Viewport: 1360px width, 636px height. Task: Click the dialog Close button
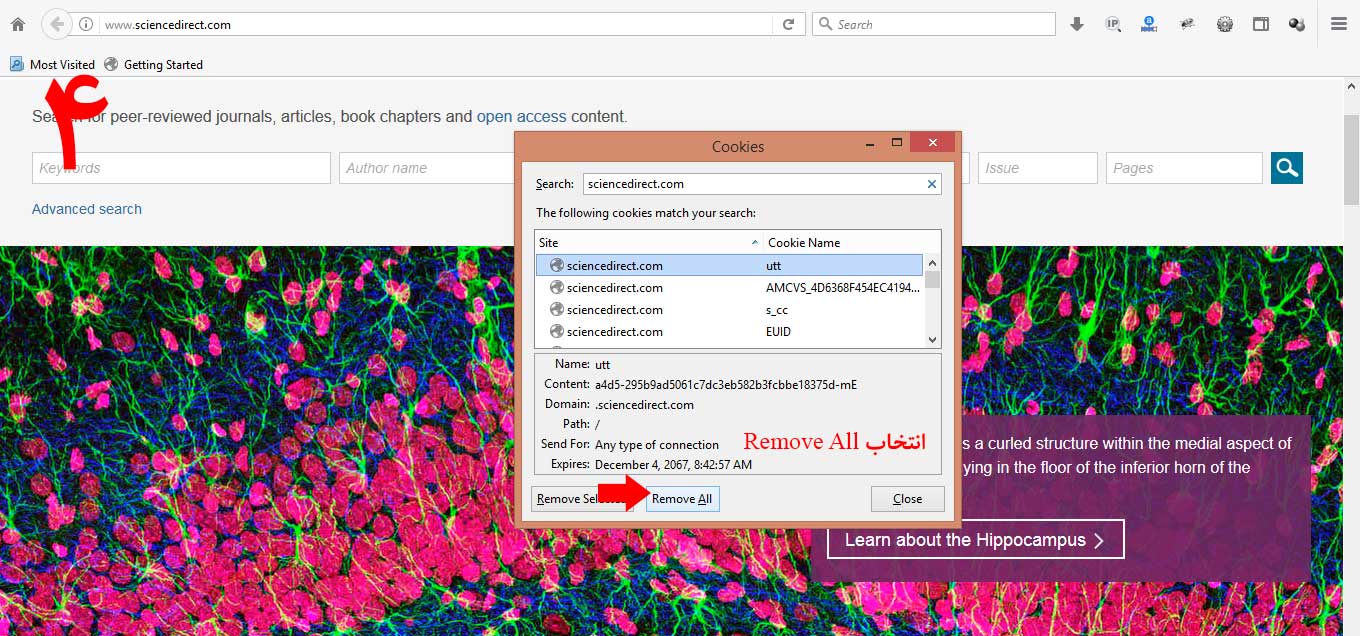(x=908, y=499)
